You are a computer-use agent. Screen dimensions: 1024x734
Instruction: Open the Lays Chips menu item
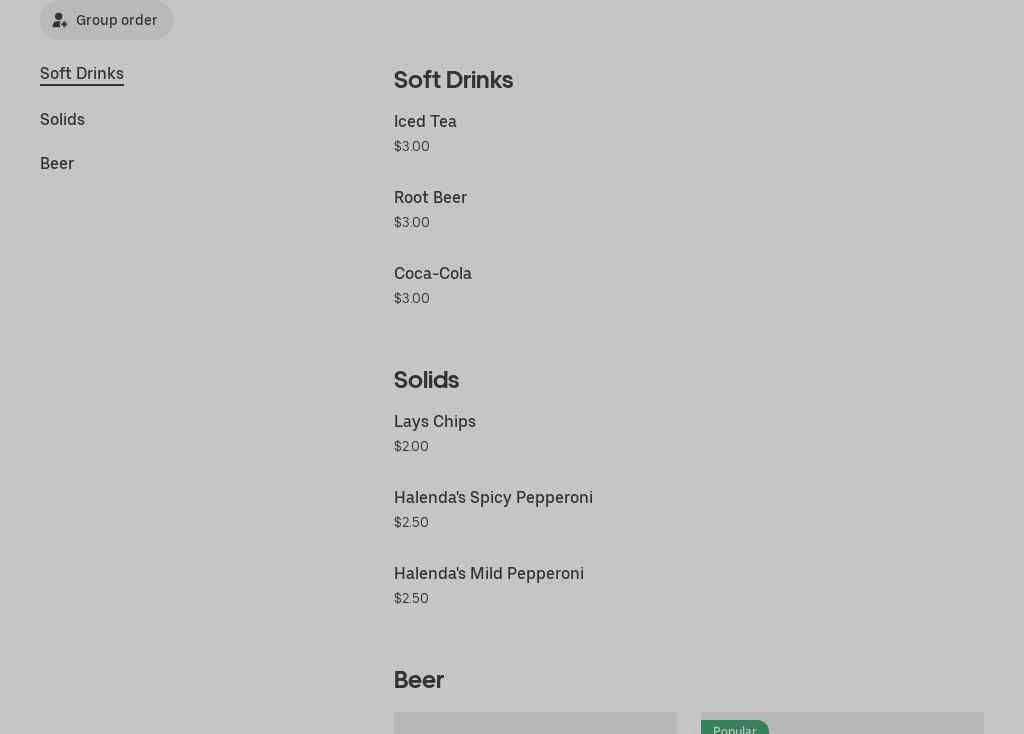pyautogui.click(x=435, y=421)
